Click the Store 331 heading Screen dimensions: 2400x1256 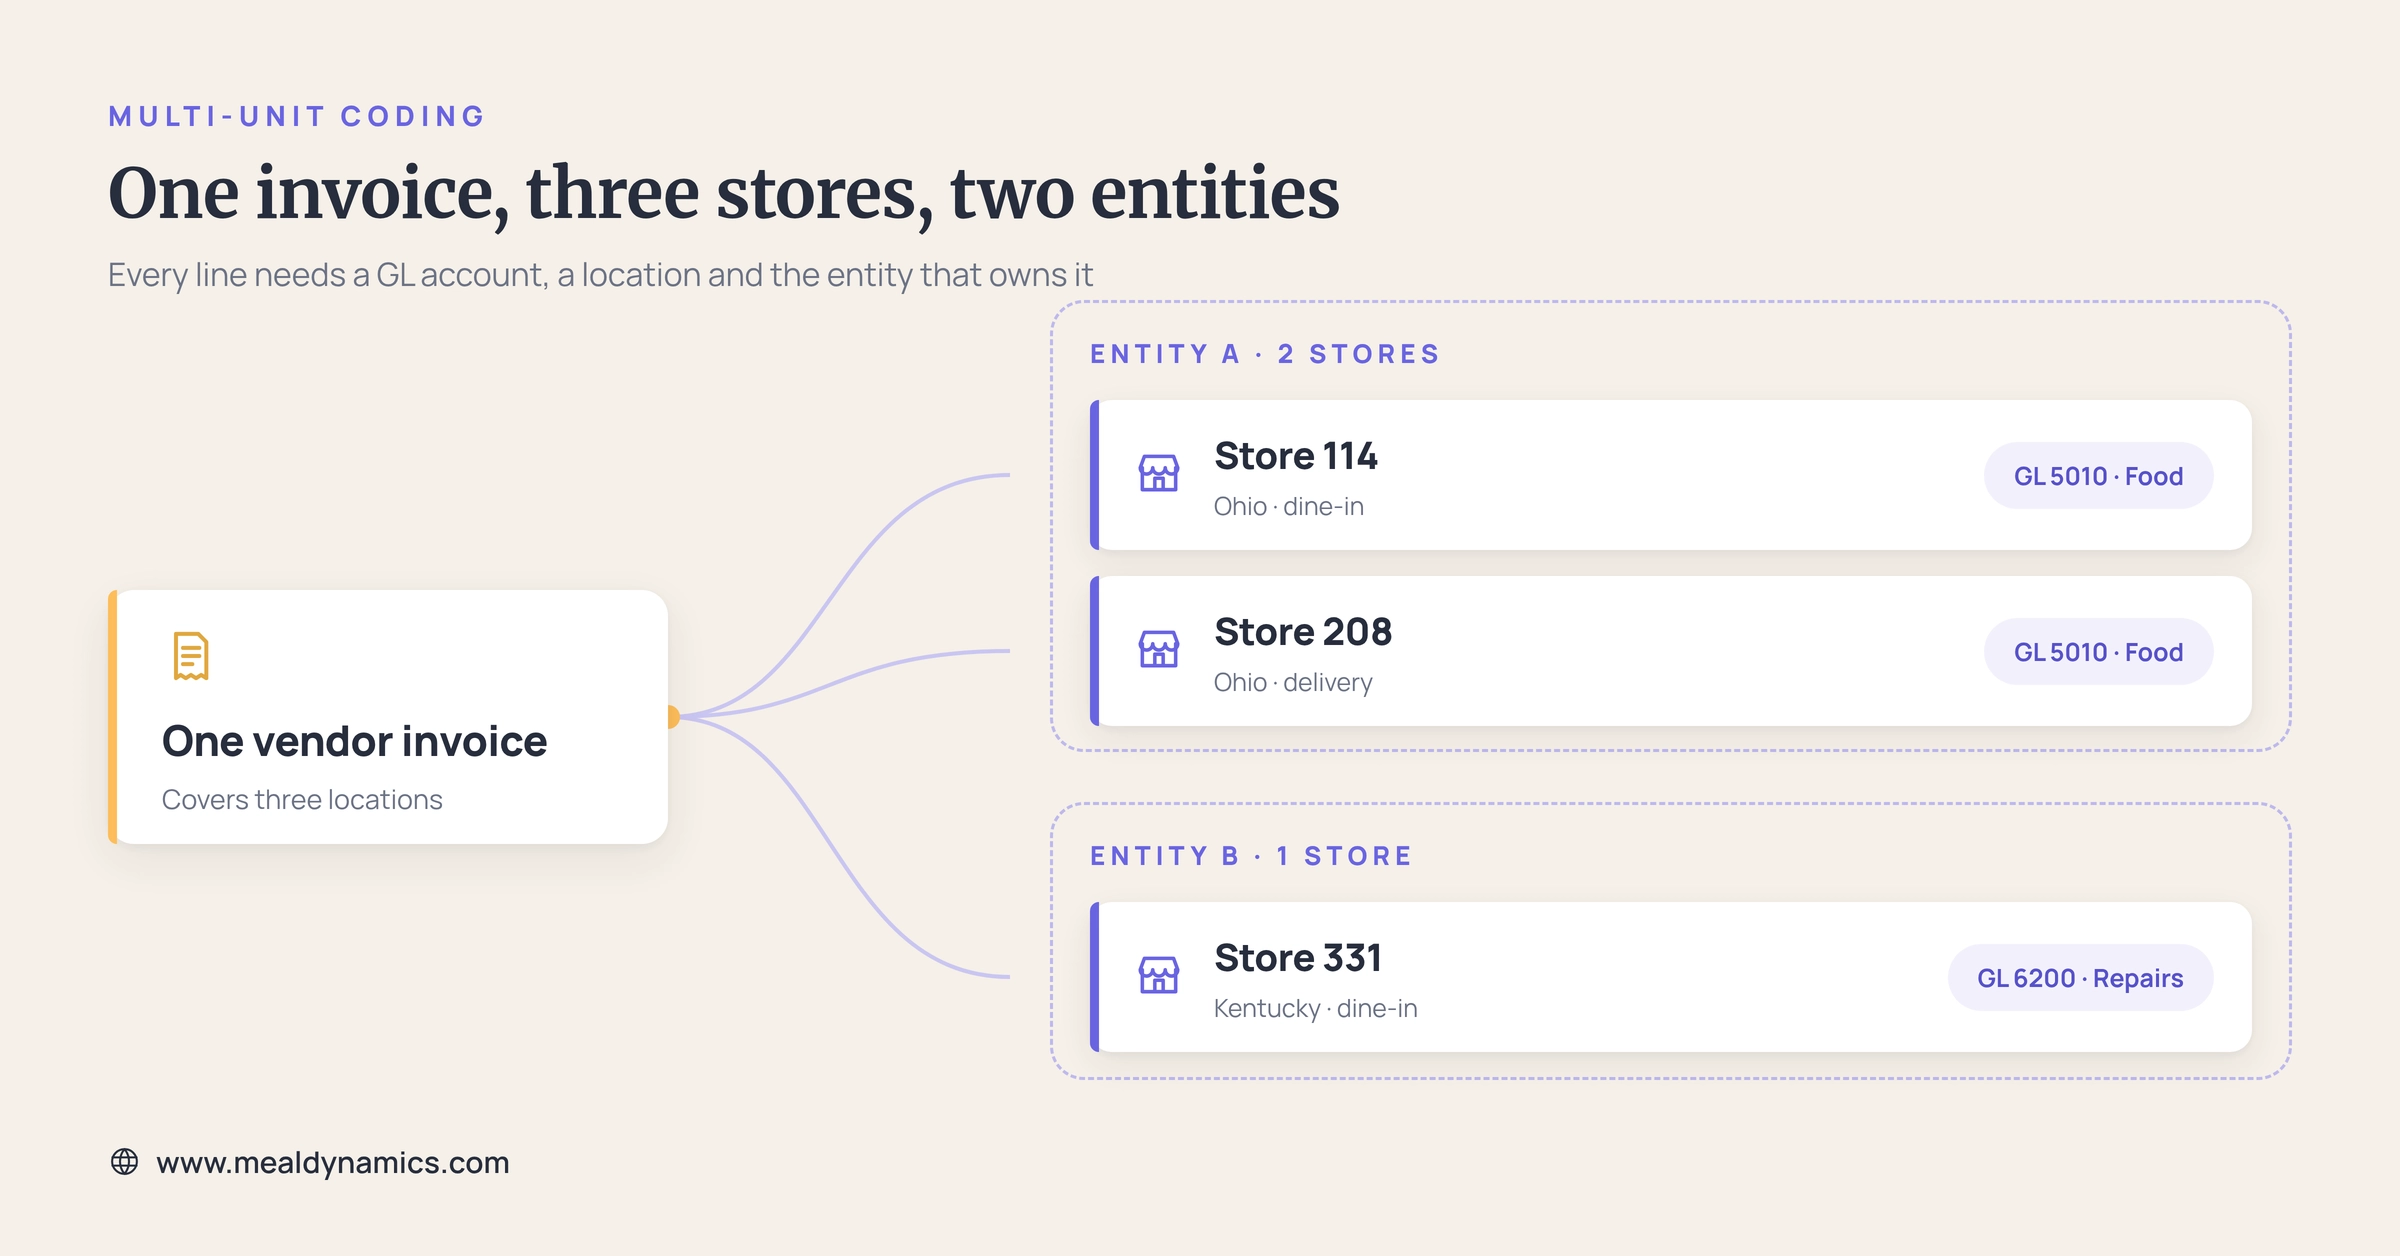1297,958
